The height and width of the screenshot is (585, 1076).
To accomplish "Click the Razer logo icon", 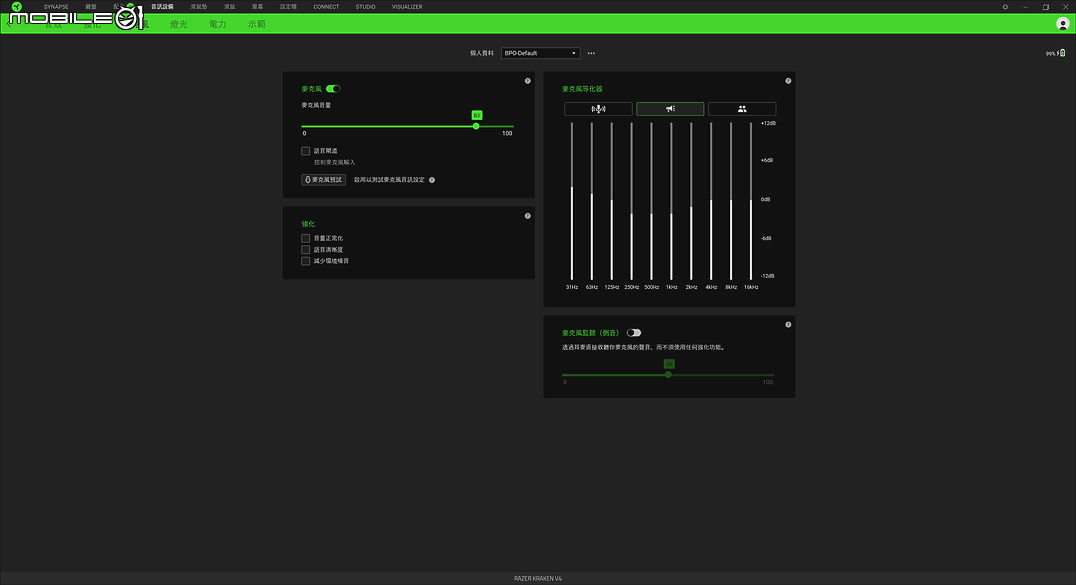I will [16, 7].
